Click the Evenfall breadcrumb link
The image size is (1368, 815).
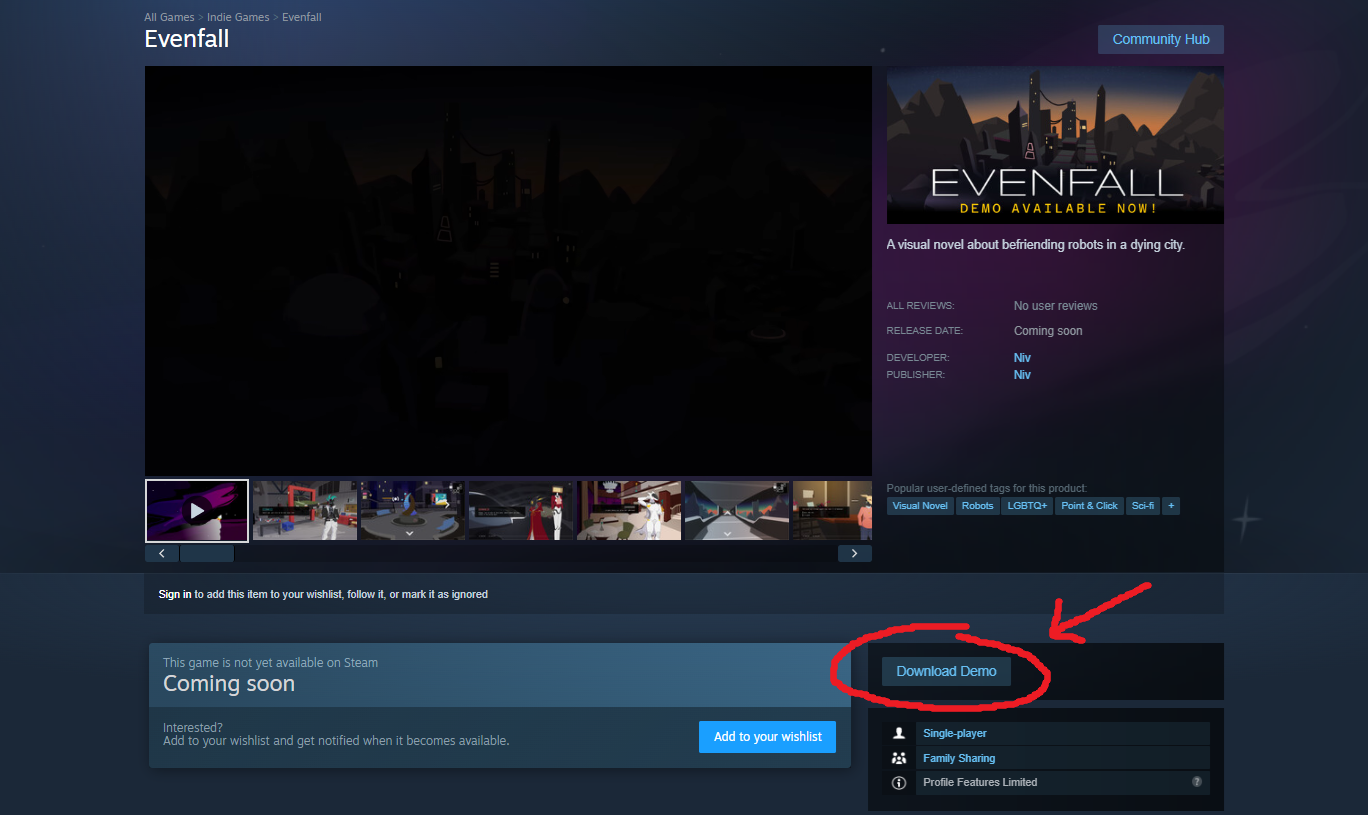tap(302, 17)
